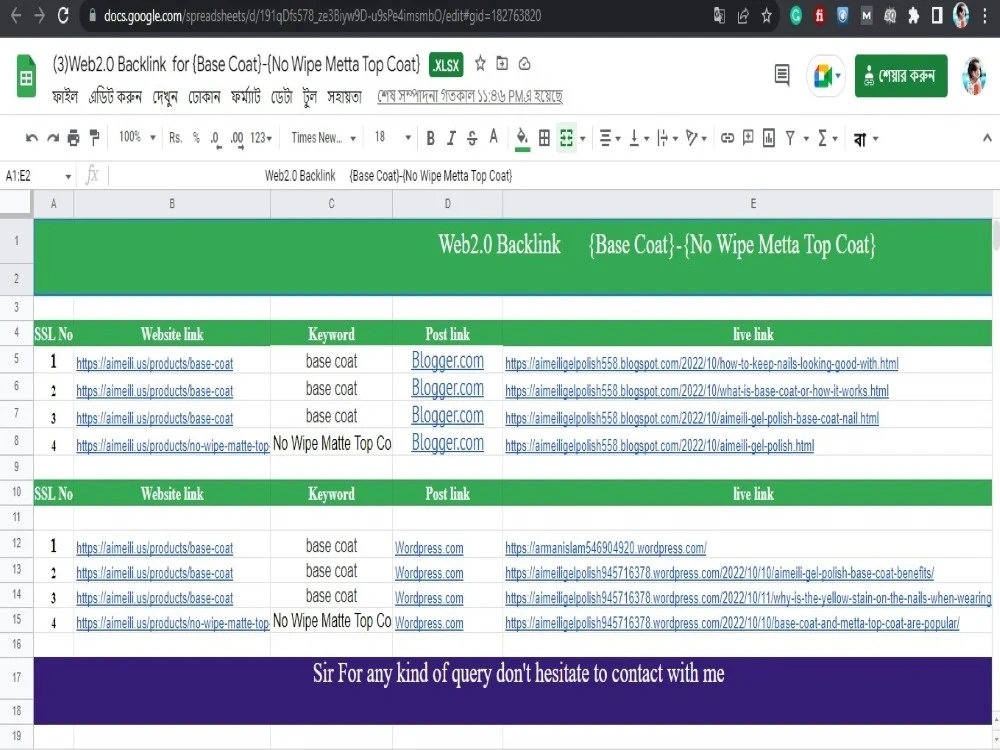Click Increase decimal places

(237, 138)
